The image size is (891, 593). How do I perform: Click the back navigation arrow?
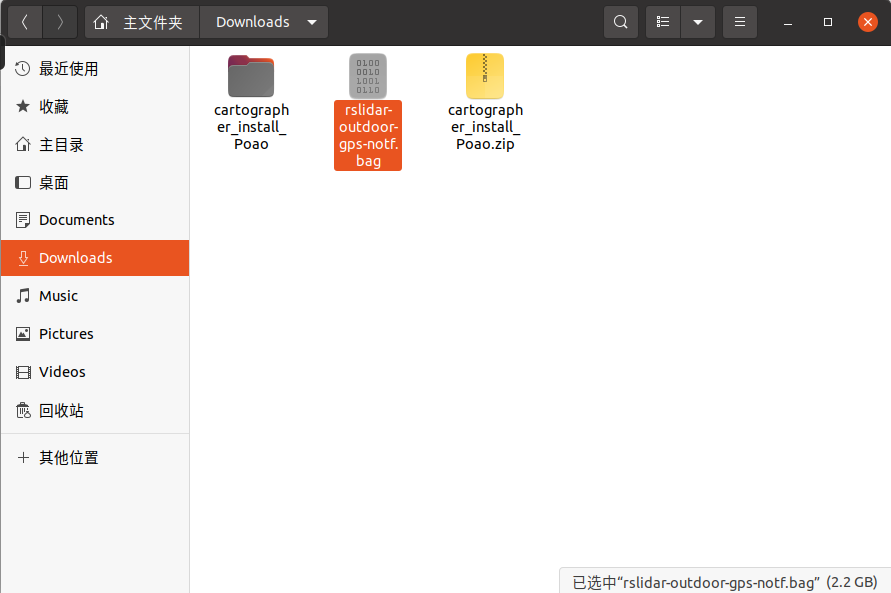point(25,22)
